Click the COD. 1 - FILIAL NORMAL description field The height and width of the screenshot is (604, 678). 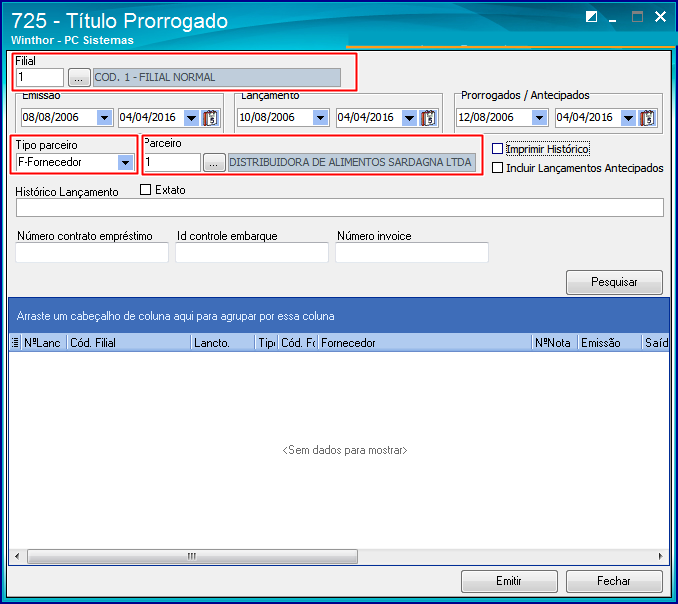coord(217,78)
